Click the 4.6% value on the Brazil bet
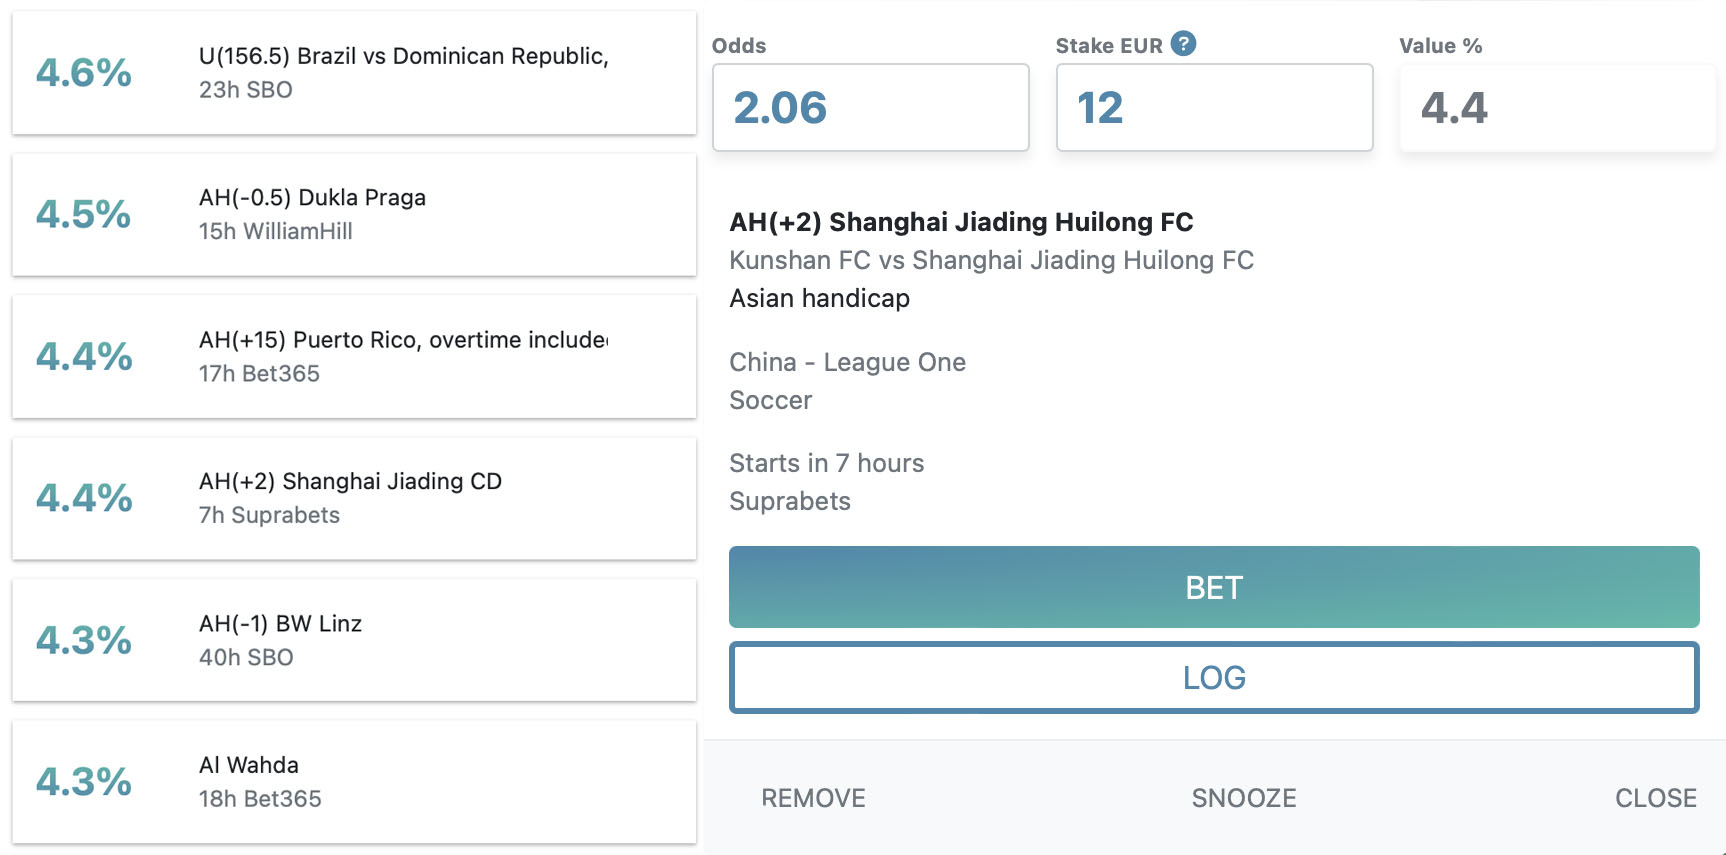 tap(84, 73)
